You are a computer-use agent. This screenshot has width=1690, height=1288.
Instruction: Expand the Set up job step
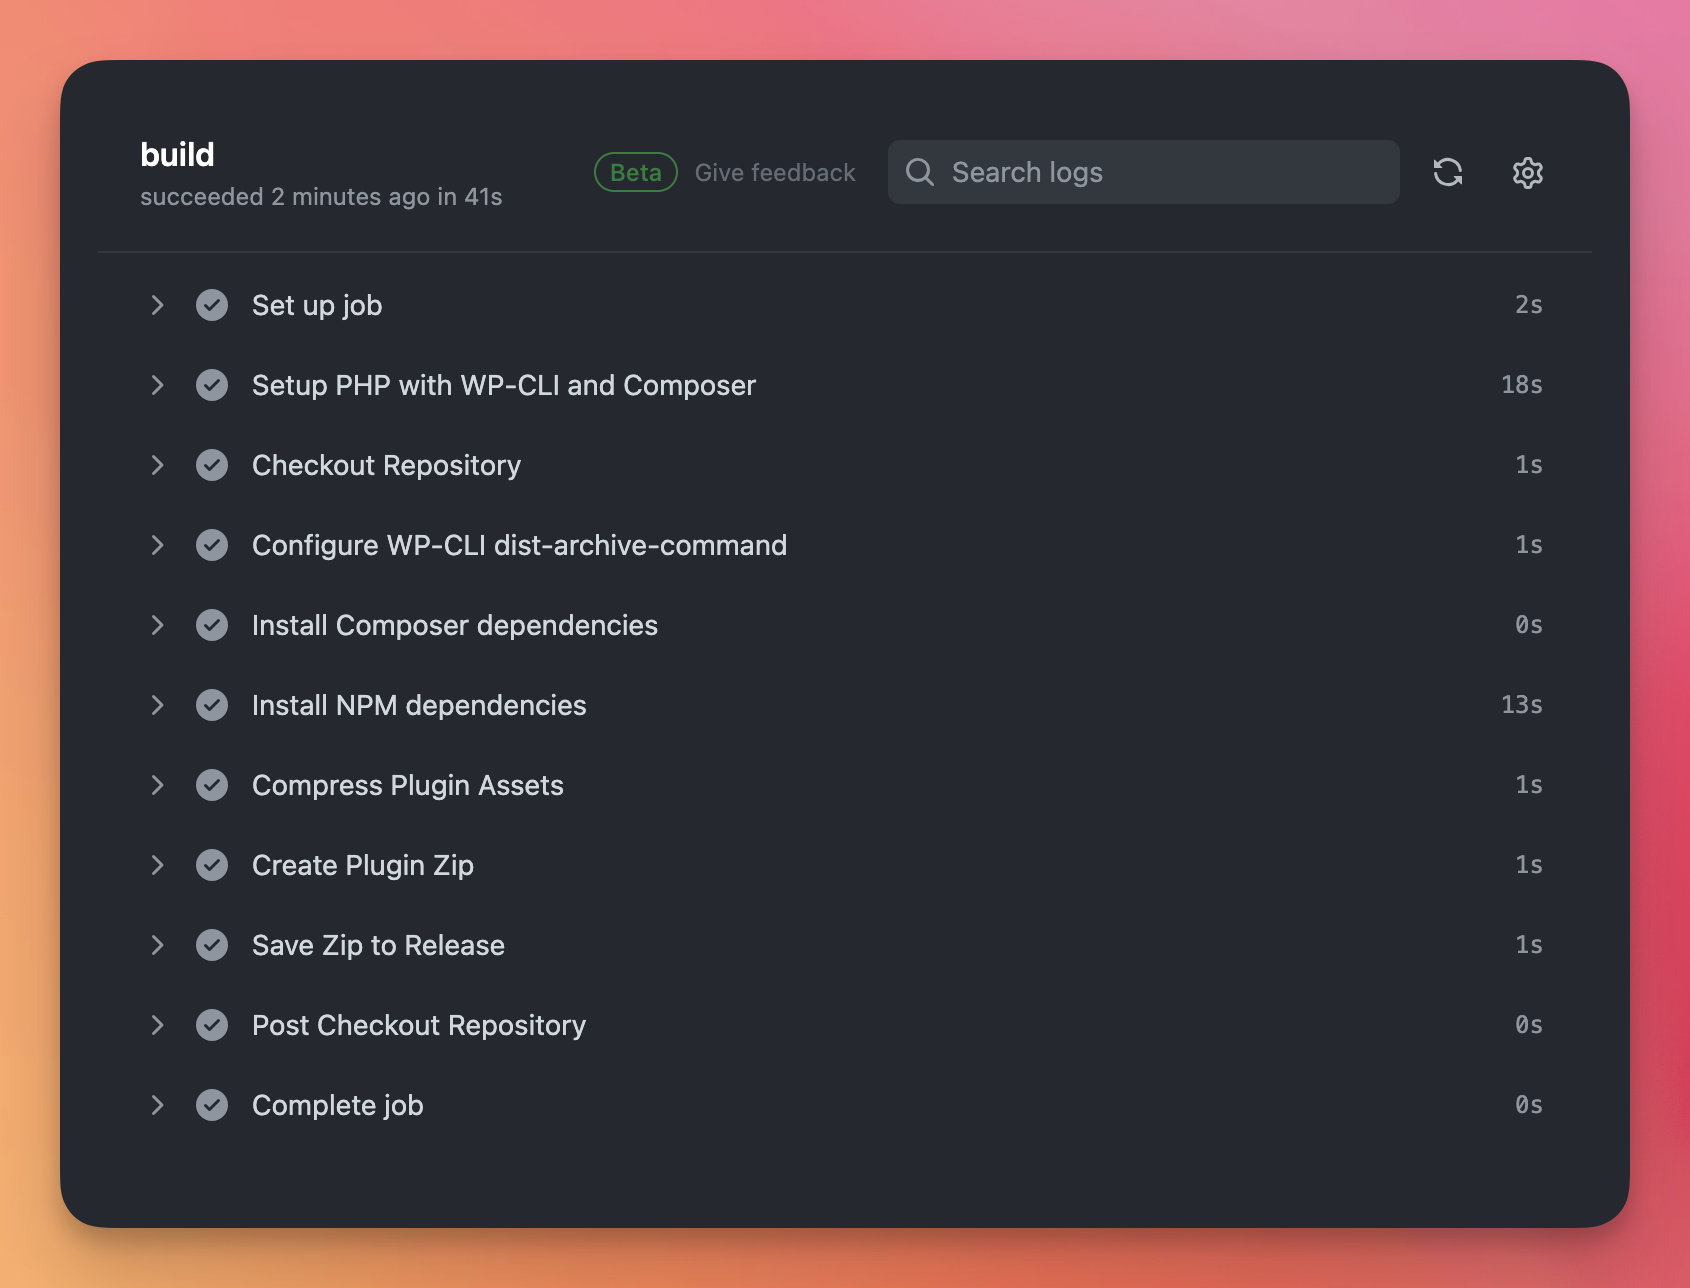[x=157, y=305]
